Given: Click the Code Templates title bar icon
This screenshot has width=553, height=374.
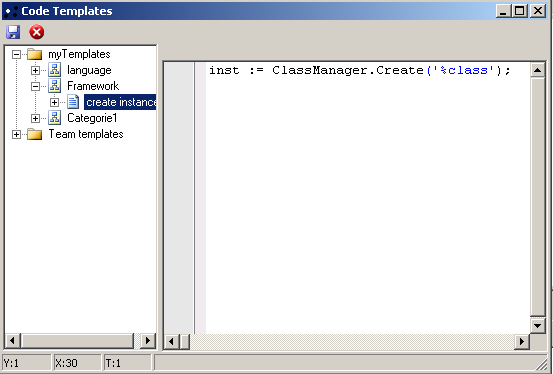Looking at the screenshot, I should click(x=11, y=11).
